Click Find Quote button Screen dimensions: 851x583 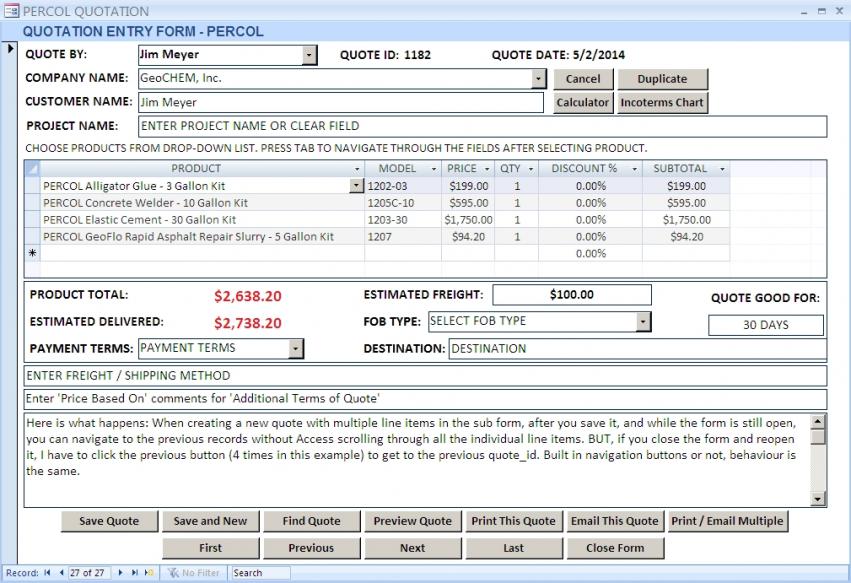click(x=312, y=521)
